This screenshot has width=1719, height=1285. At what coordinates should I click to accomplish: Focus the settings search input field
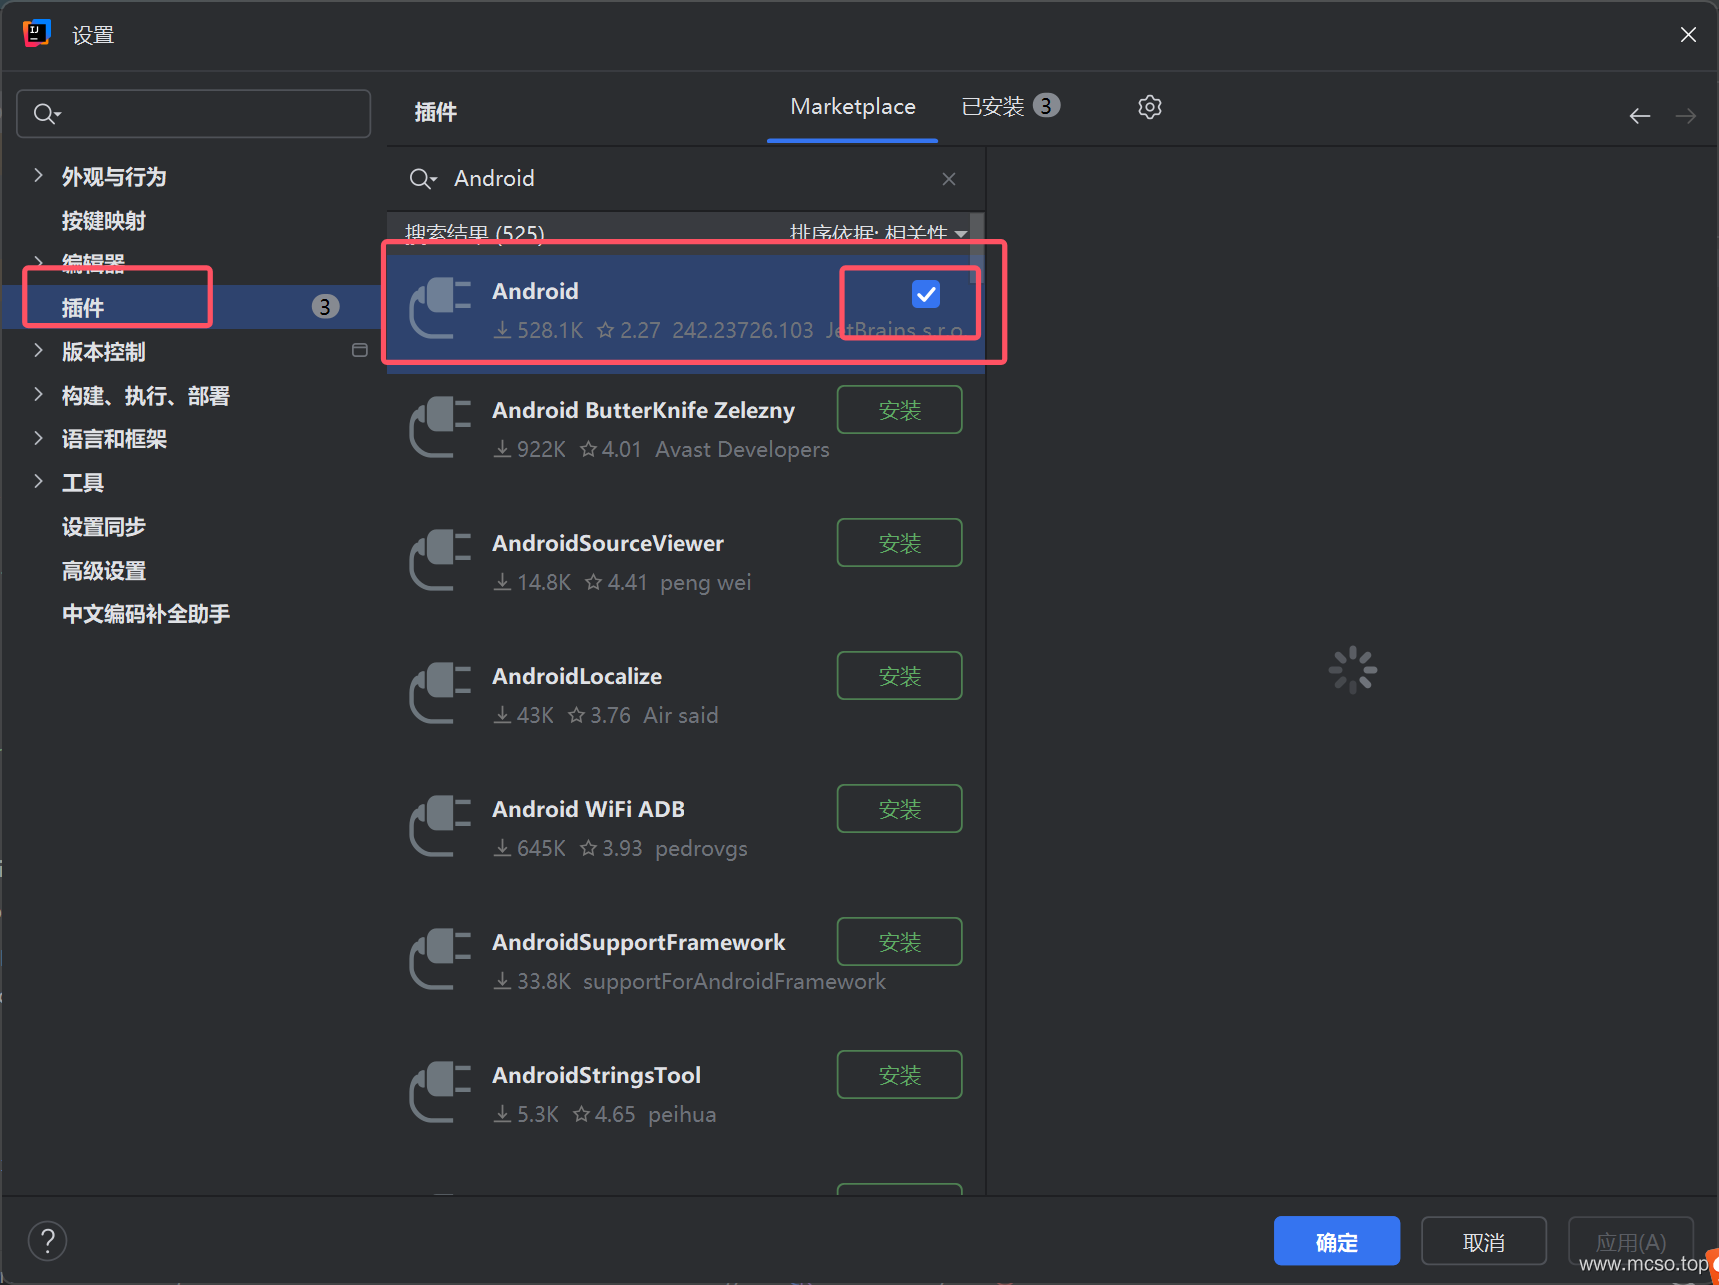coord(194,114)
